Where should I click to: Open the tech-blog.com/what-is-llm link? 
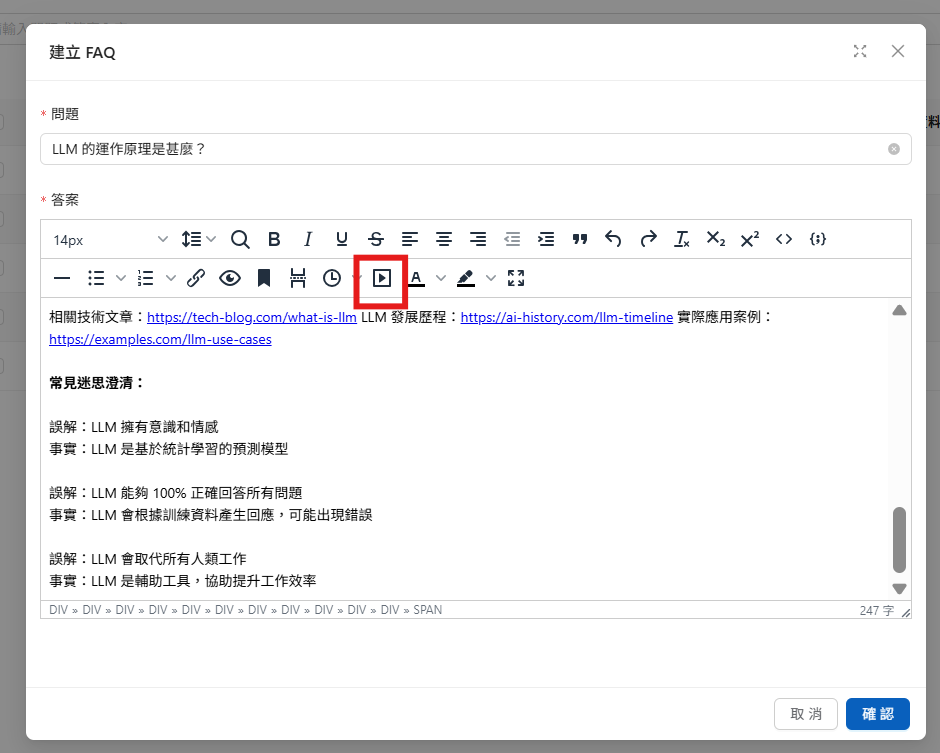pyautogui.click(x=252, y=318)
